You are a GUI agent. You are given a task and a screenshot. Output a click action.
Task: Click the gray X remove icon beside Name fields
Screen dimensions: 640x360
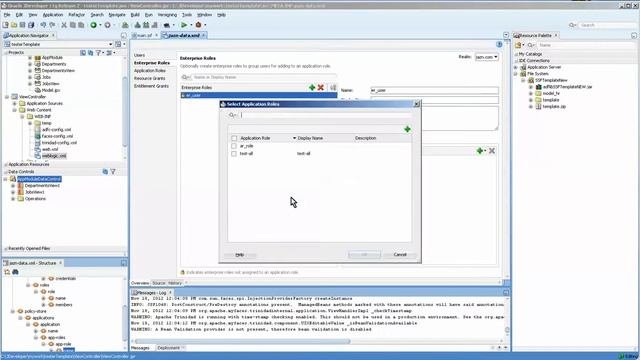492,151
